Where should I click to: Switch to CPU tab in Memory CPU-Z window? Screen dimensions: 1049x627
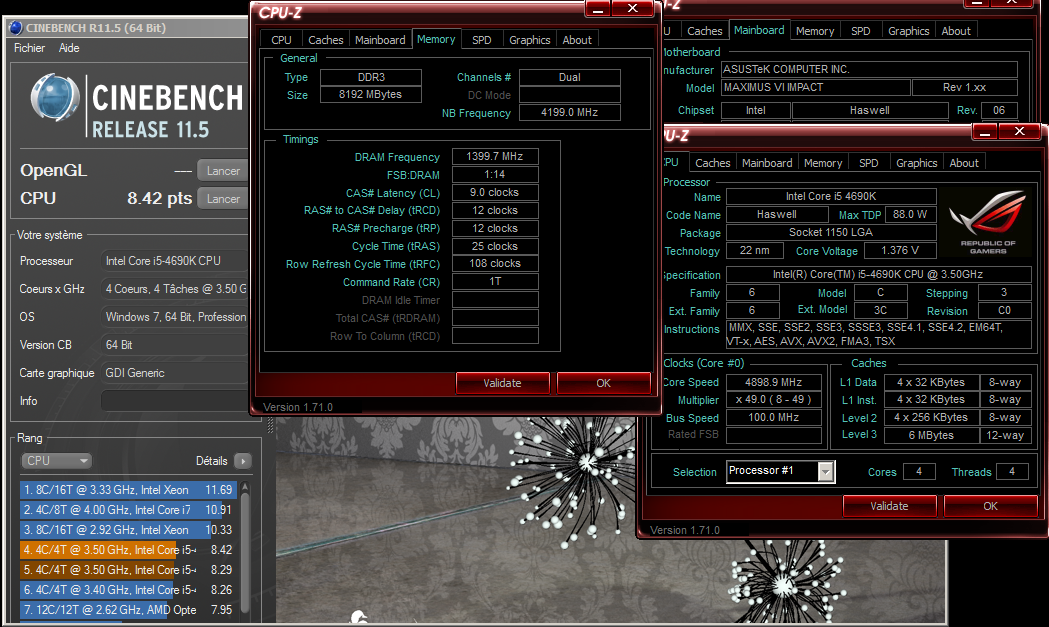281,40
